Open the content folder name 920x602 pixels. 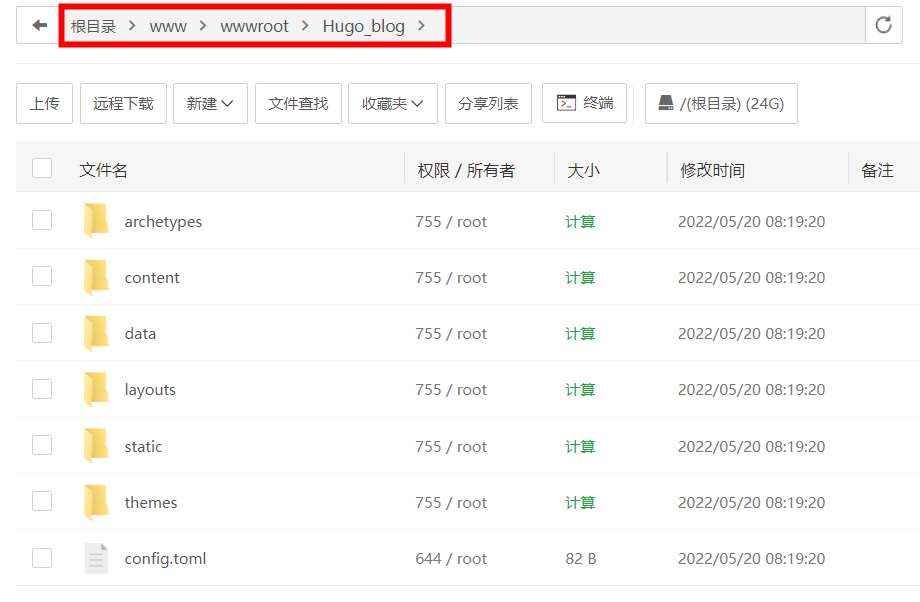pyautogui.click(x=152, y=278)
